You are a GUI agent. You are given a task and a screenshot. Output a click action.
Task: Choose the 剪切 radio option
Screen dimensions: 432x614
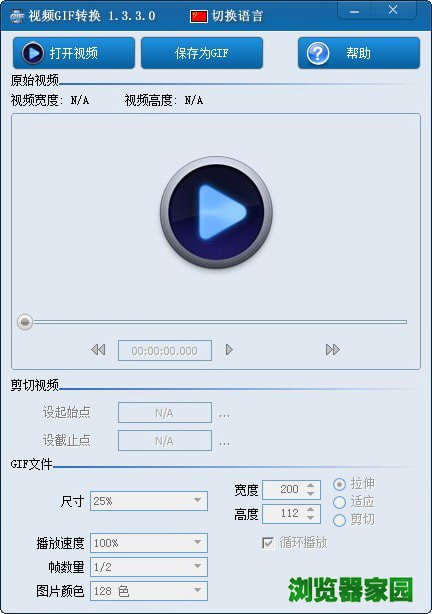339,520
